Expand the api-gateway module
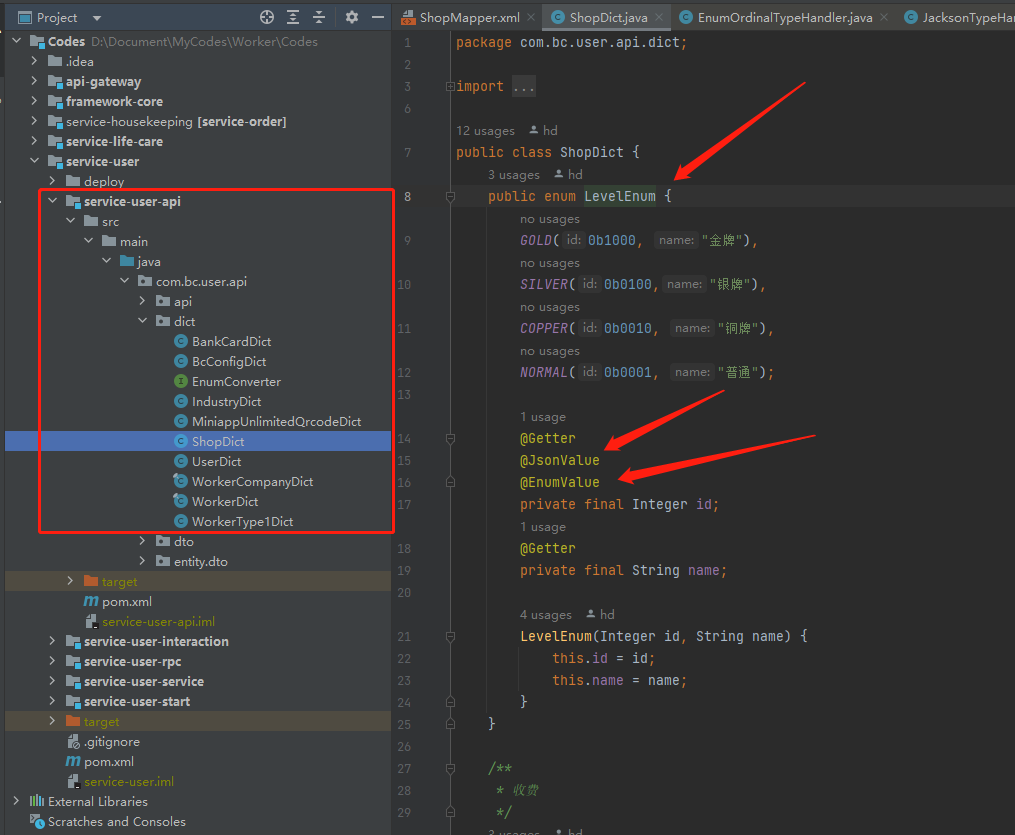1015x835 pixels. (34, 82)
